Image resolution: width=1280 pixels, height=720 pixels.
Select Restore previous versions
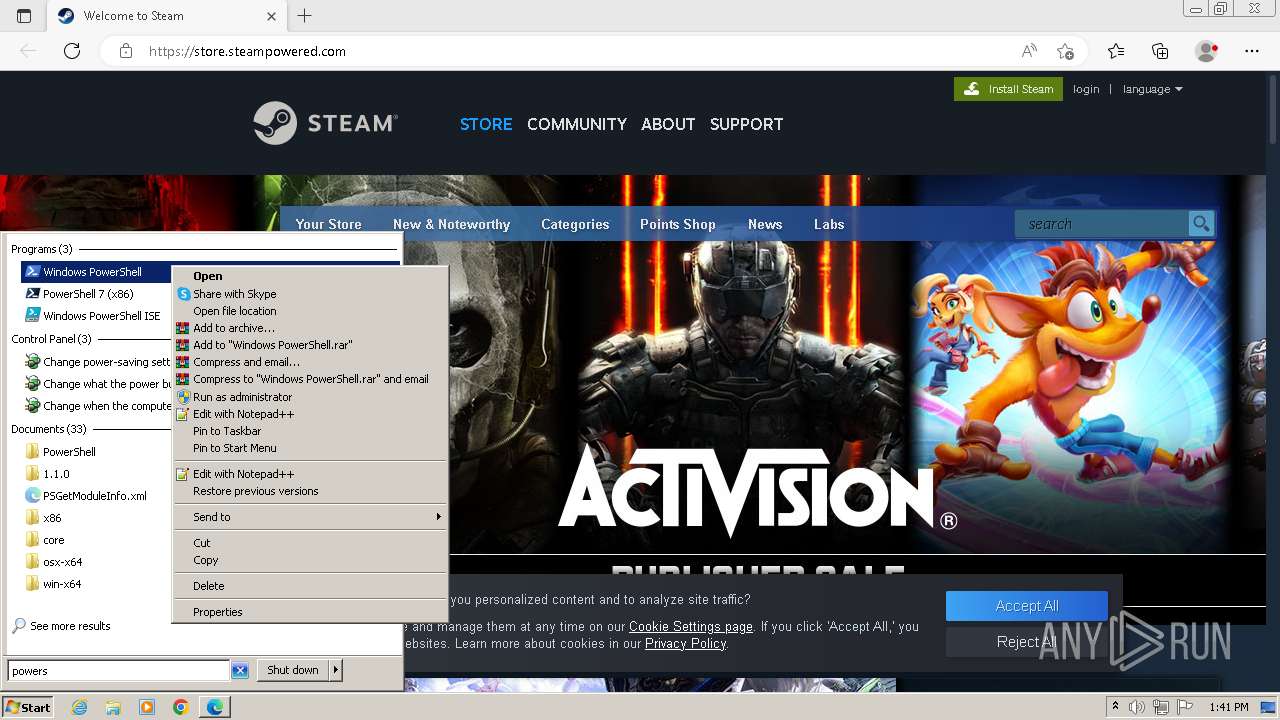click(310, 491)
